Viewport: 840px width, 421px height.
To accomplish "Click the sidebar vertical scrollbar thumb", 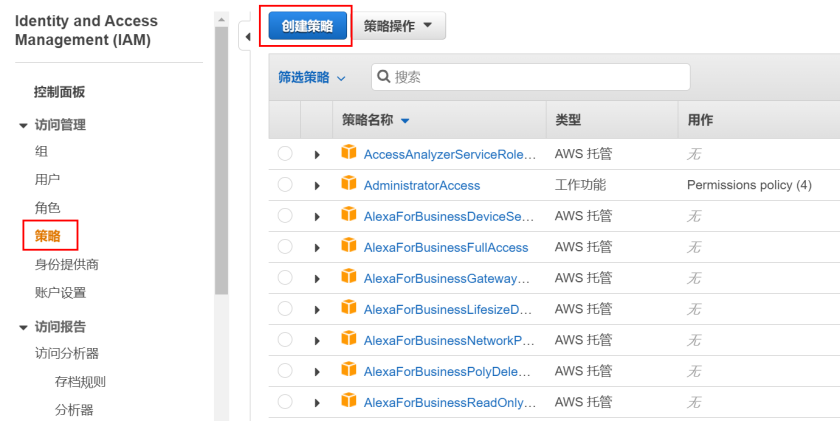I will 221,160.
